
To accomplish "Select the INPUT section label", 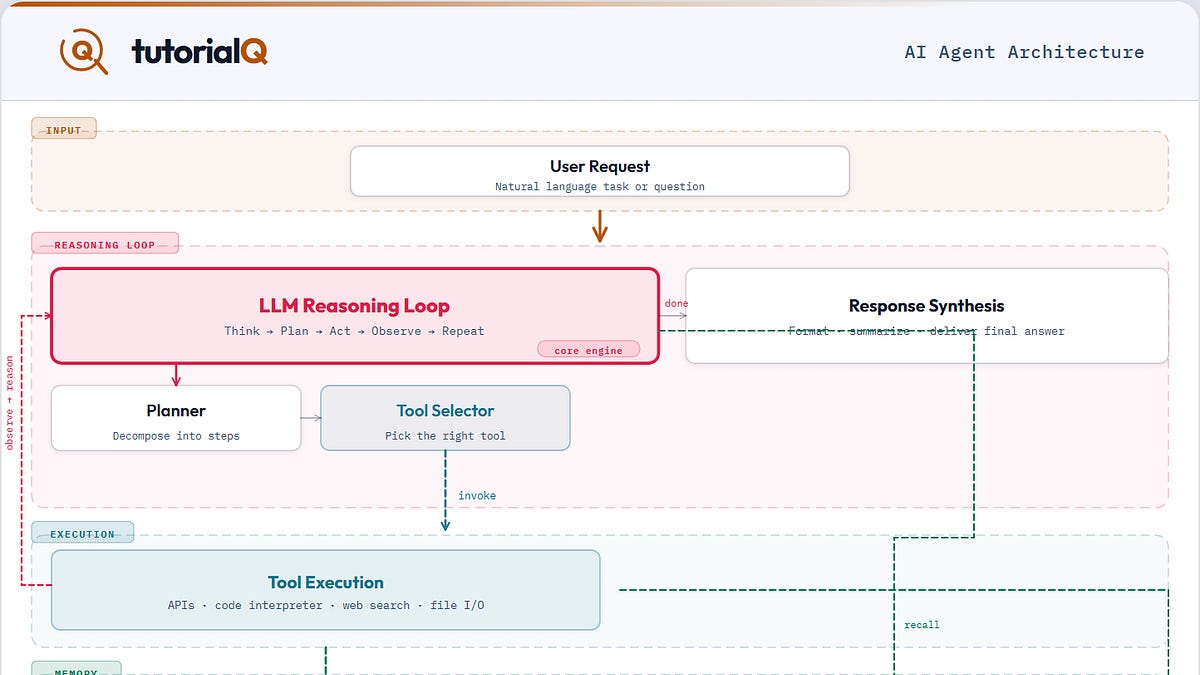I will (x=64, y=129).
